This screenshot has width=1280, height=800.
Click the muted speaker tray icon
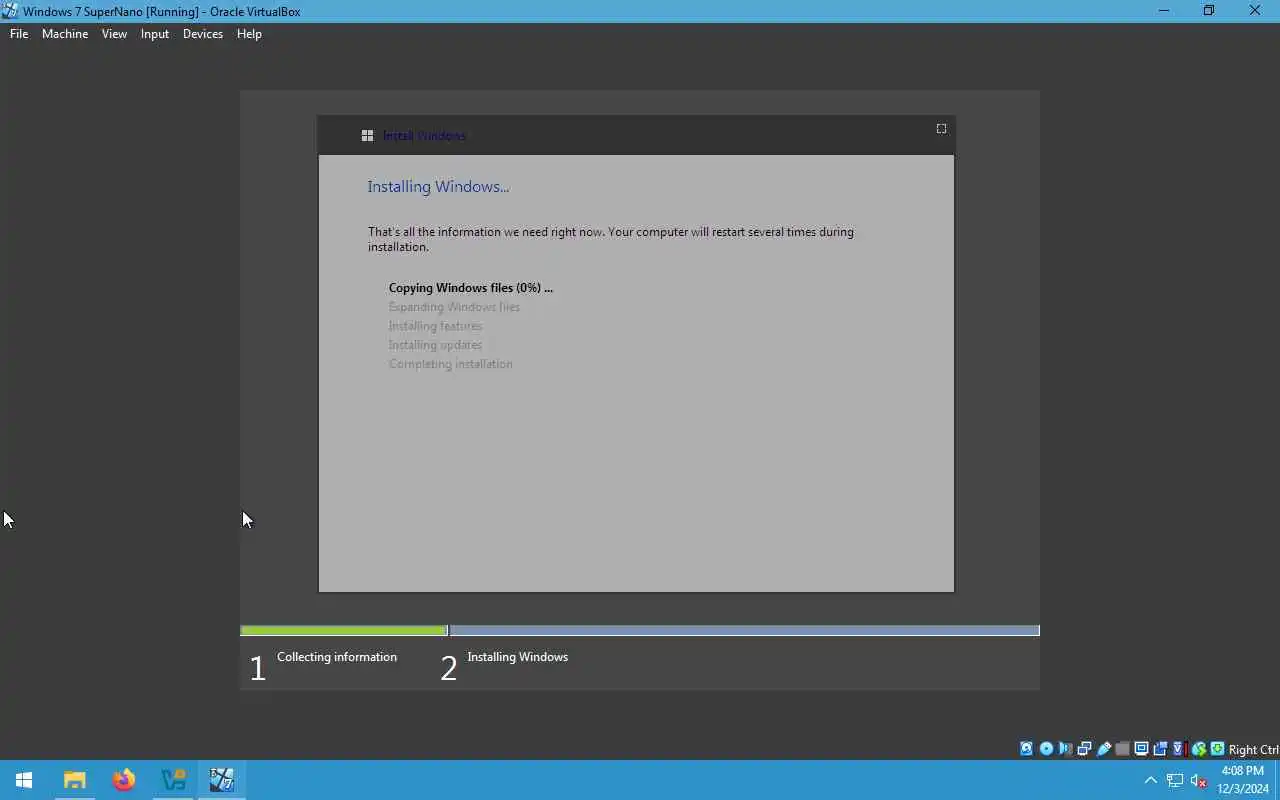point(1199,780)
